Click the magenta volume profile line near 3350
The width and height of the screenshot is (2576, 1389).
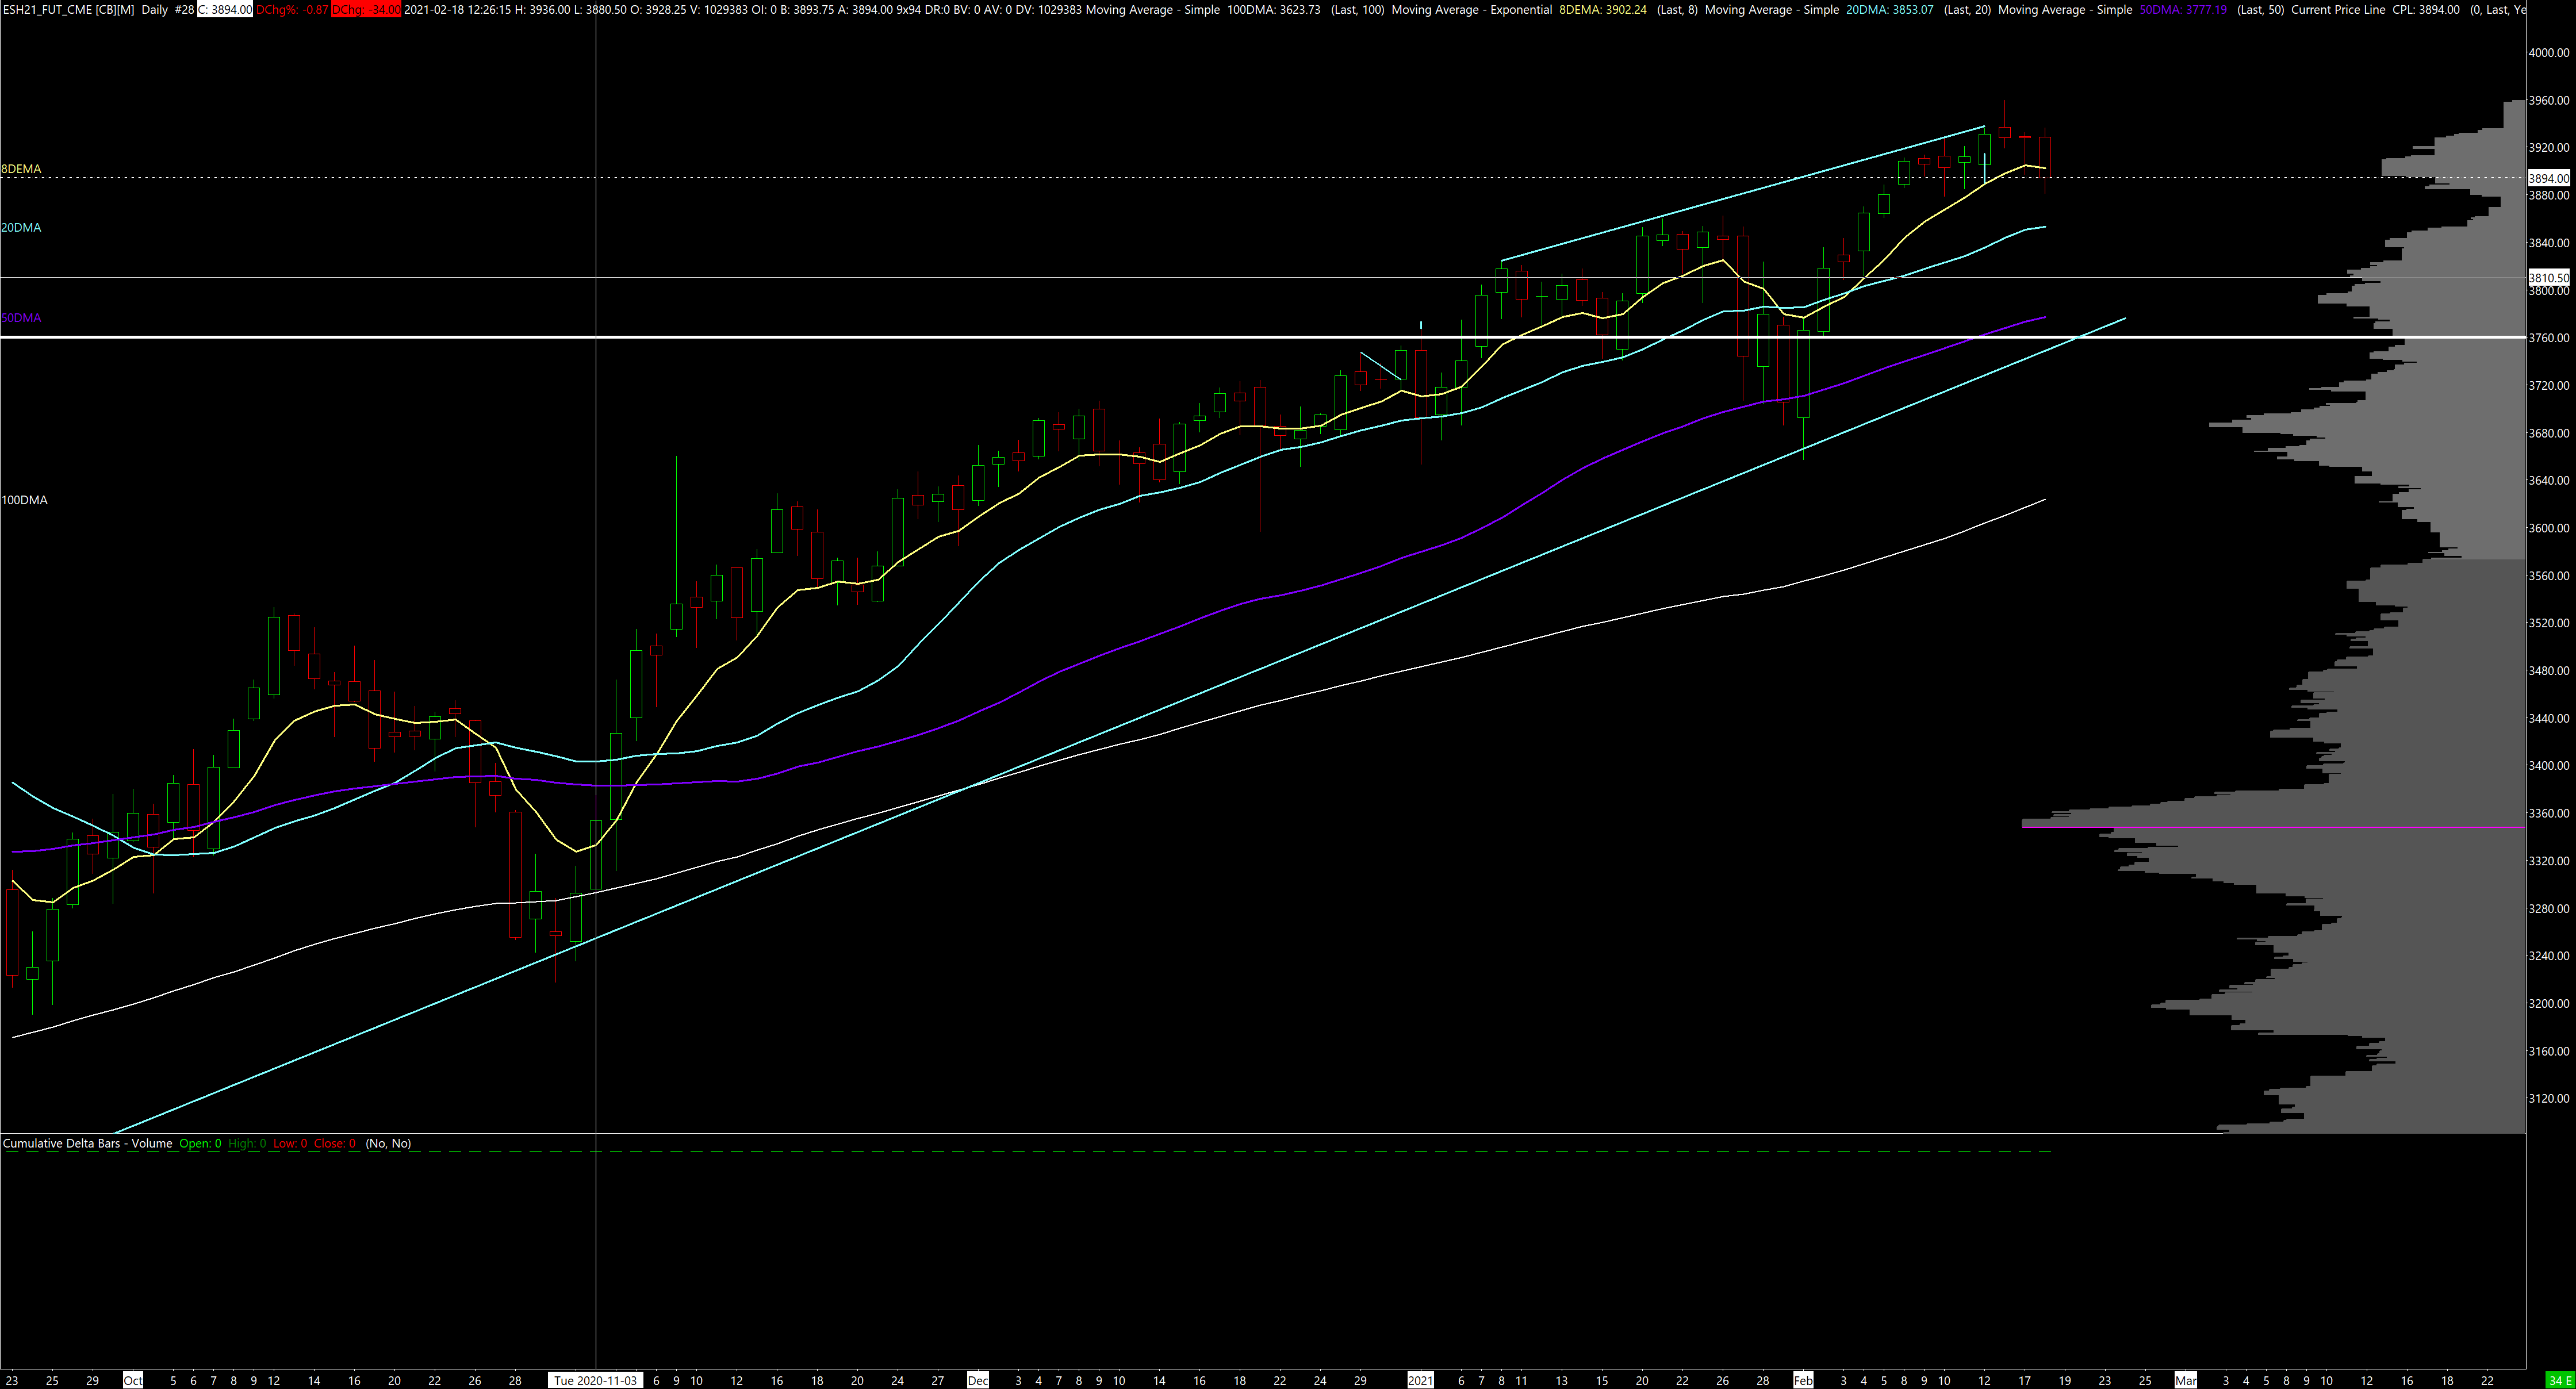coord(2200,827)
